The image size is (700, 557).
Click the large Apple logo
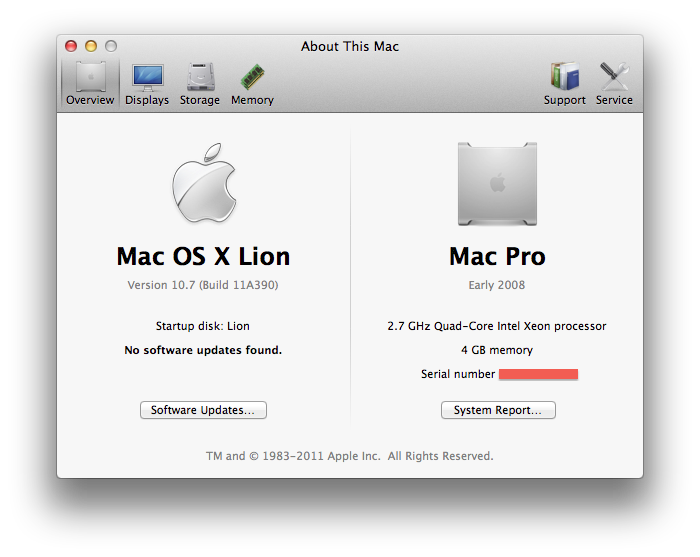point(204,183)
